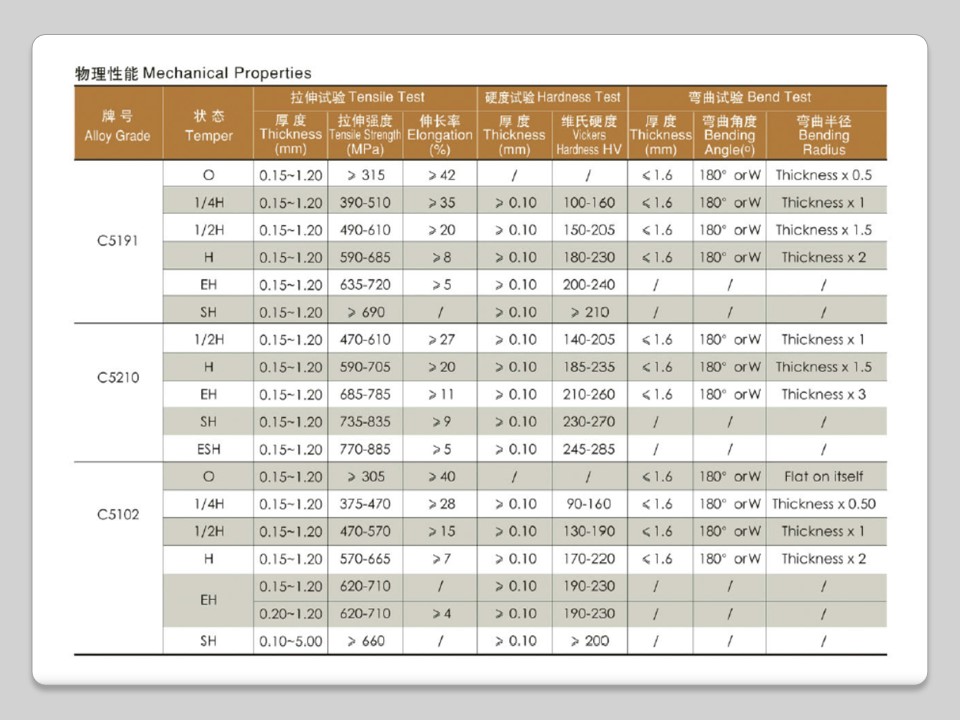Viewport: 960px width, 720px height.
Task: Select the Alloy Grade column header
Action: (118, 126)
